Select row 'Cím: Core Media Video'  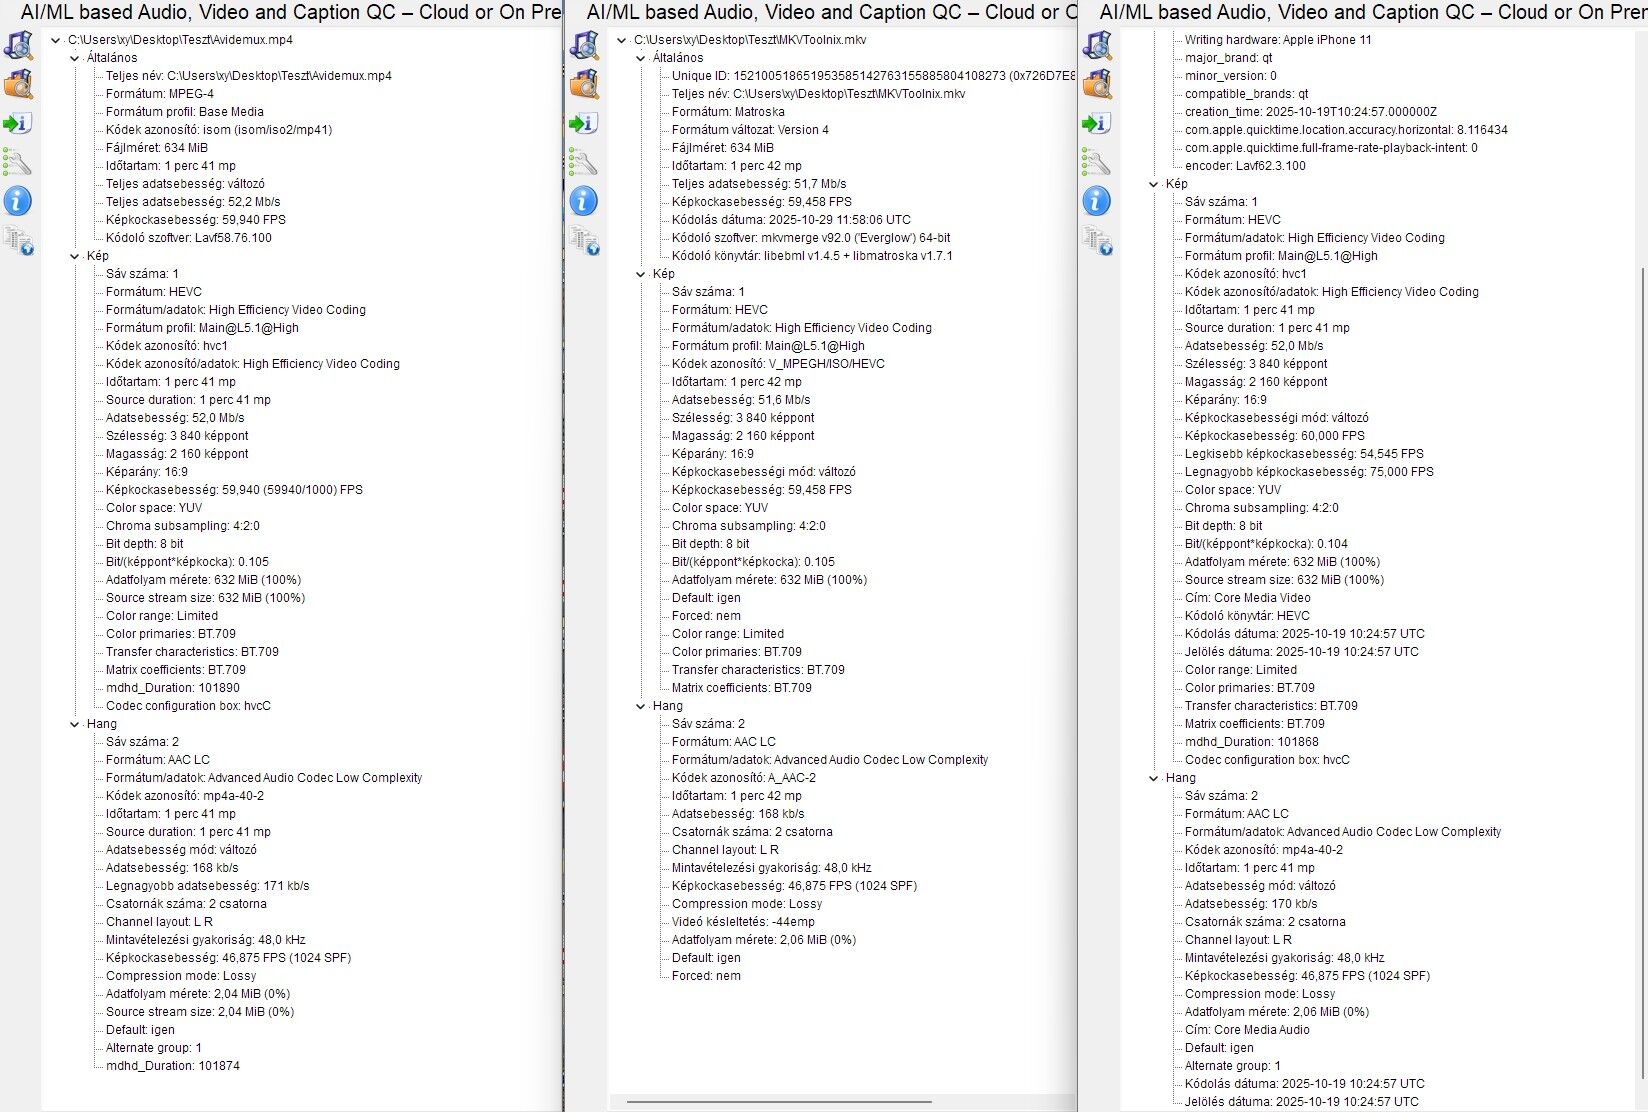tap(1247, 598)
